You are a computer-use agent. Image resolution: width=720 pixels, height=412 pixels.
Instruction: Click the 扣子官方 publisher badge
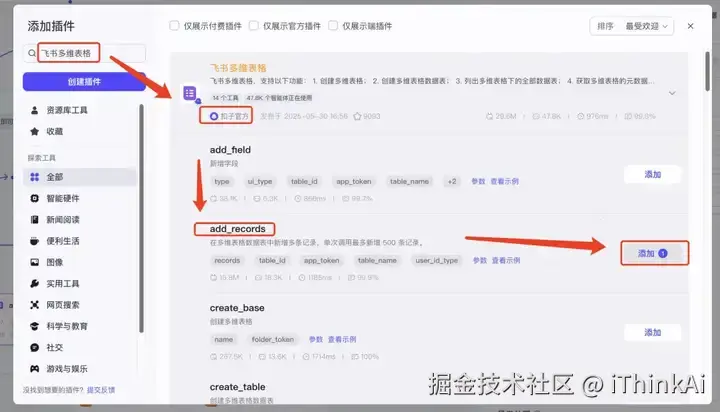coord(229,116)
